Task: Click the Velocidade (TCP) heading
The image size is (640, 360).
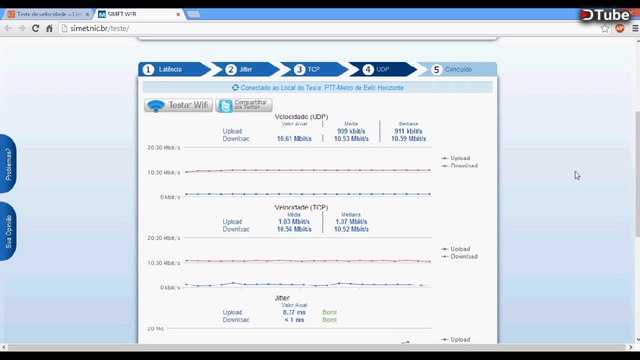Action: pyautogui.click(x=301, y=207)
